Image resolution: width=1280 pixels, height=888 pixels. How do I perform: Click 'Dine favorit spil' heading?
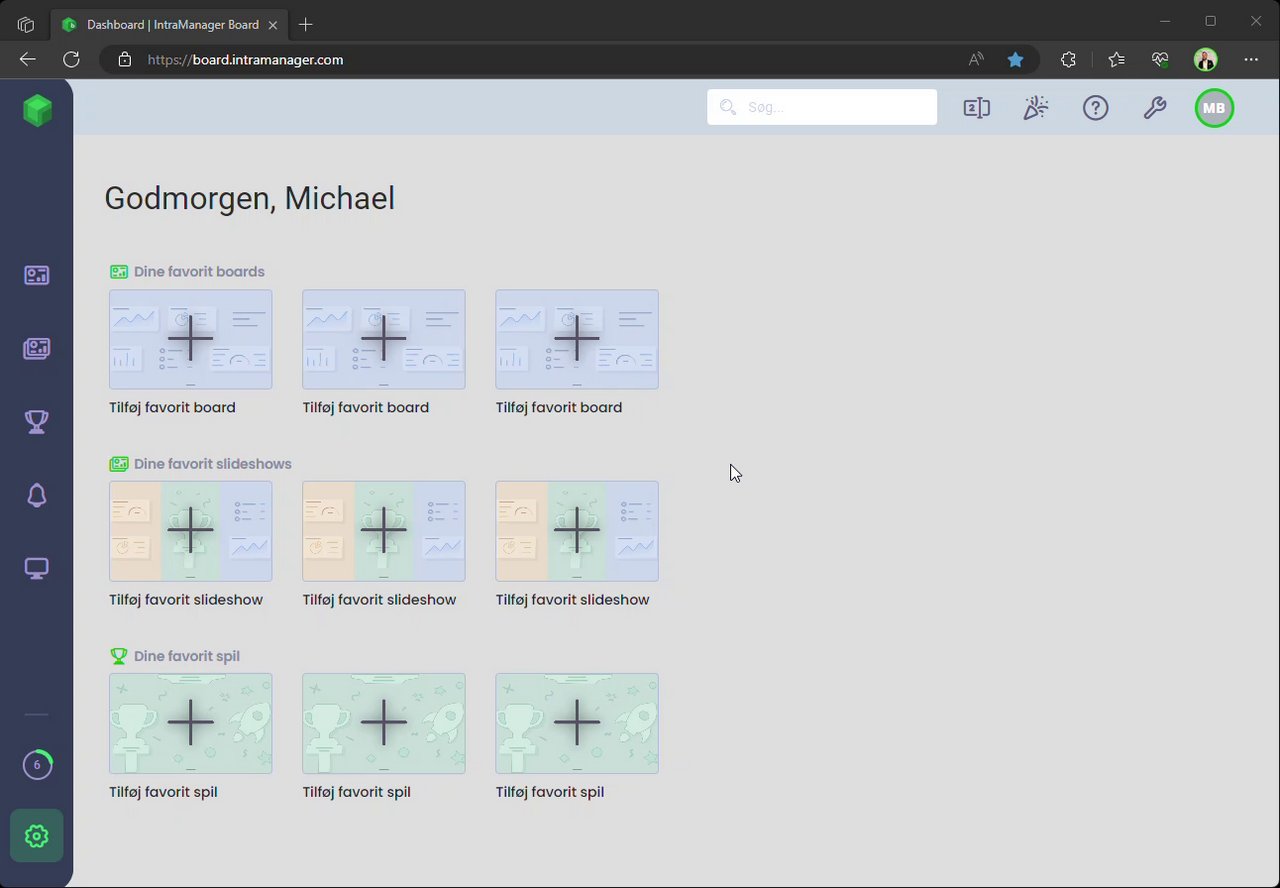point(187,656)
